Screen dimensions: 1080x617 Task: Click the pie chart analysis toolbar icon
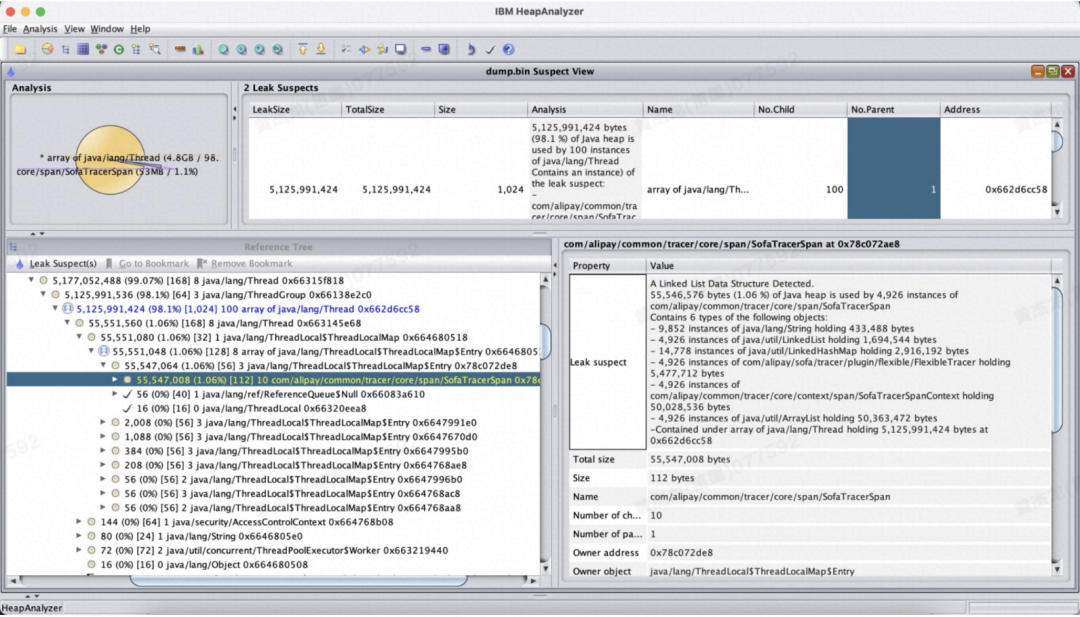tap(47, 48)
